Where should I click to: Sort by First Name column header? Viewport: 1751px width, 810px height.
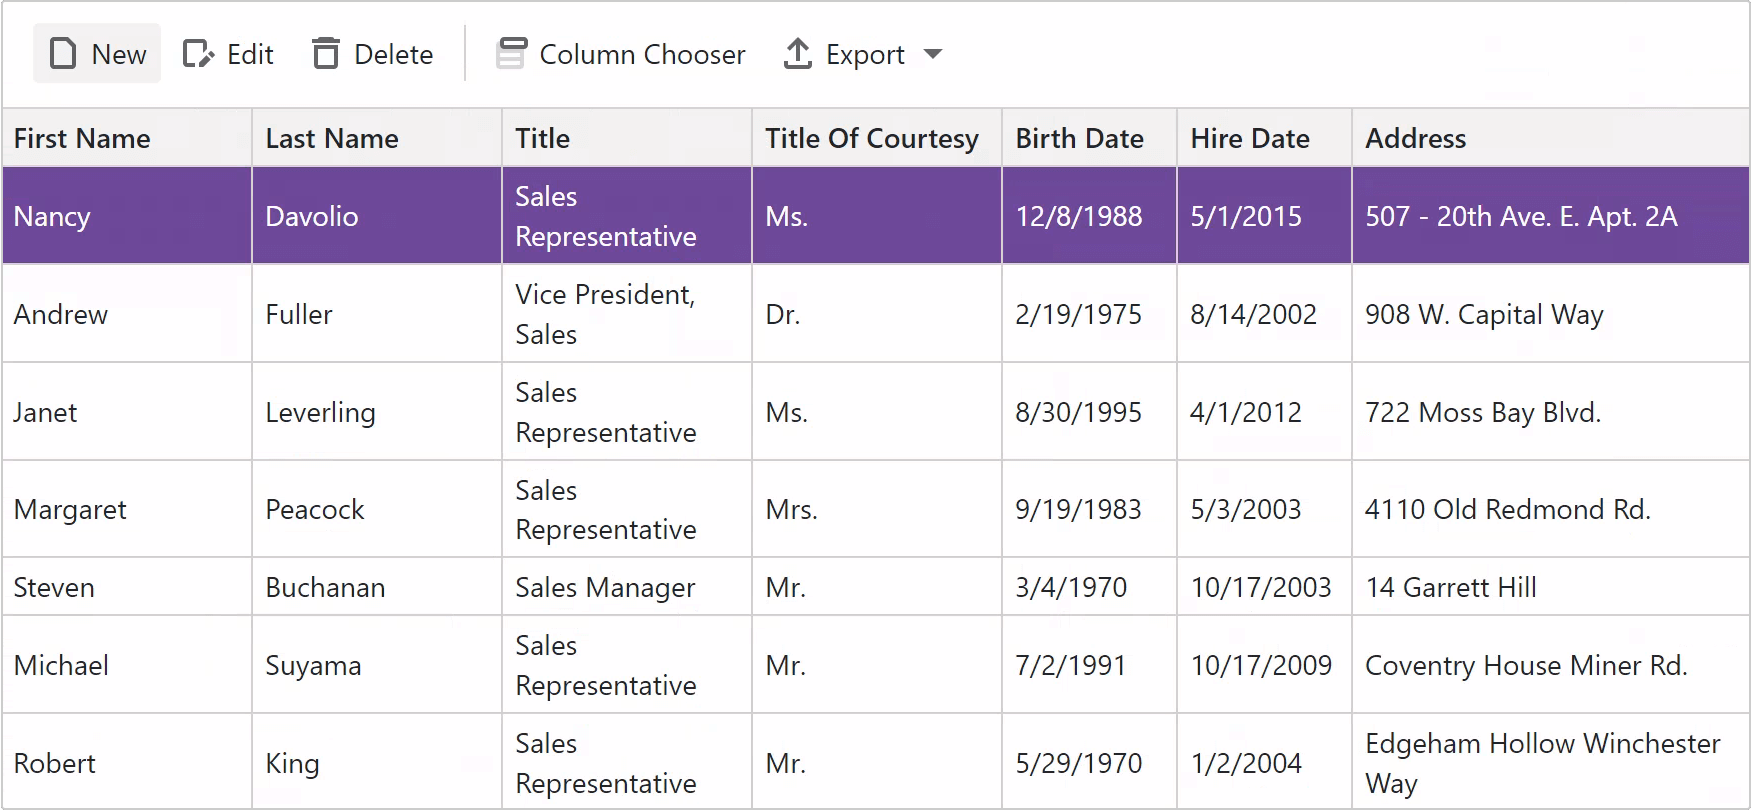(82, 138)
